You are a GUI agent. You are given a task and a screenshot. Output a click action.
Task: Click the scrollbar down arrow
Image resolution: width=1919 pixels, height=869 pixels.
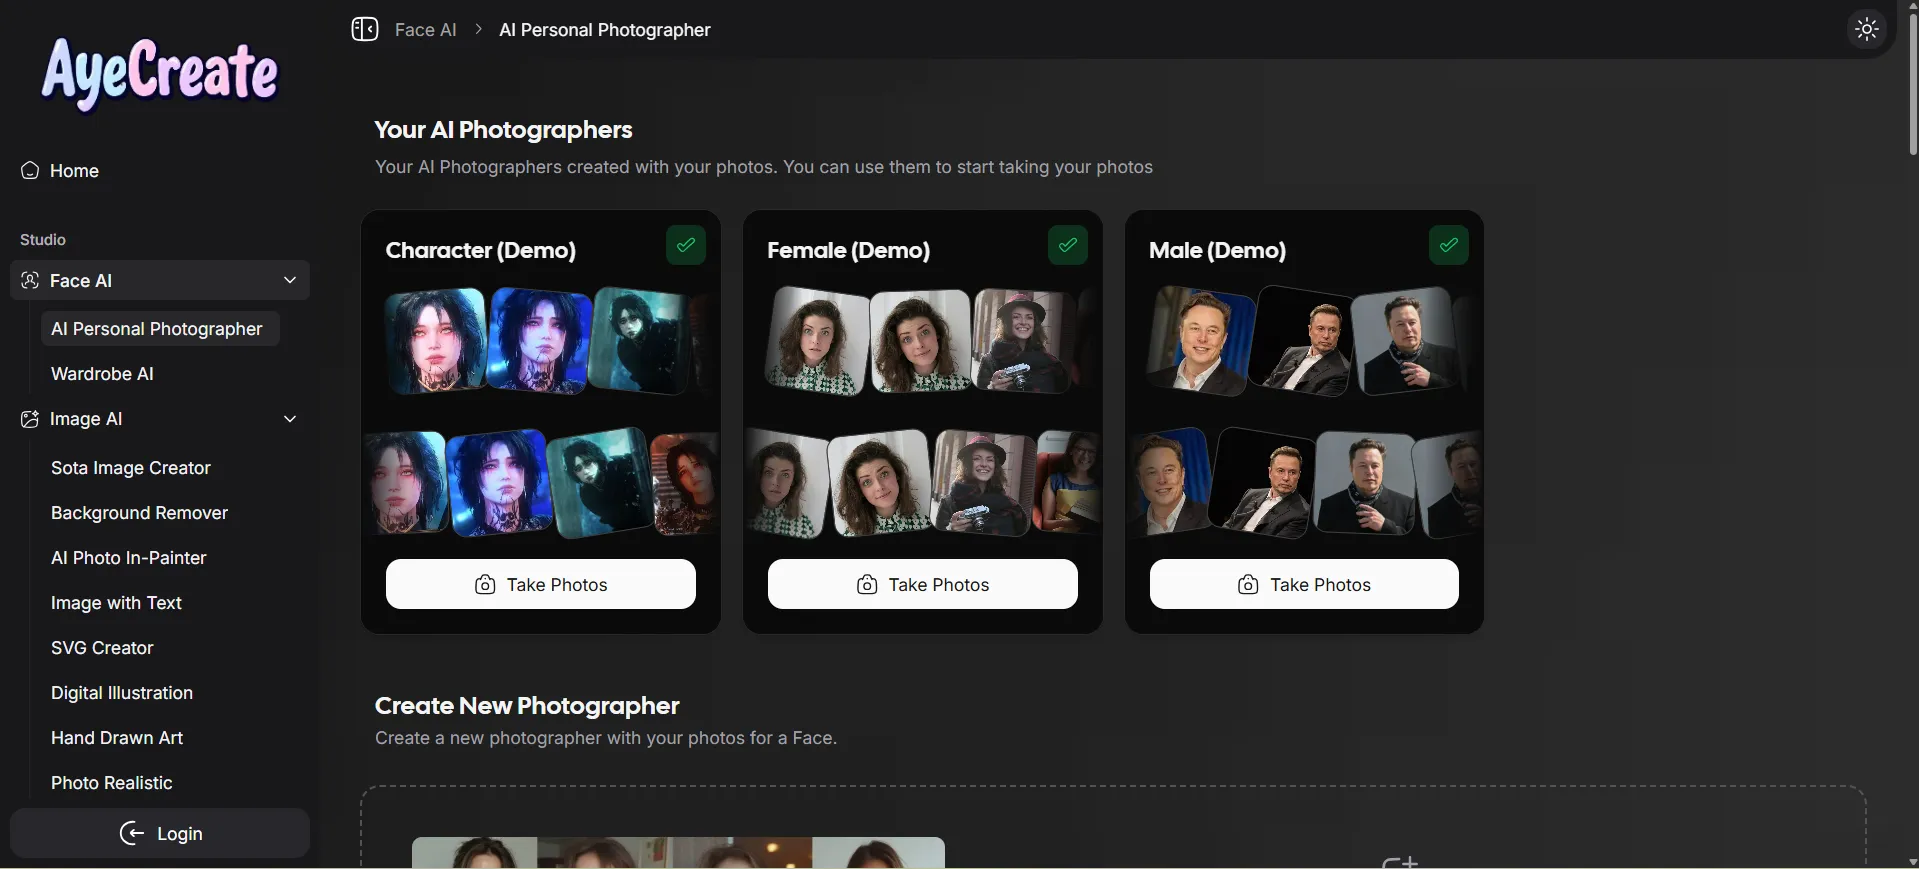click(1912, 862)
